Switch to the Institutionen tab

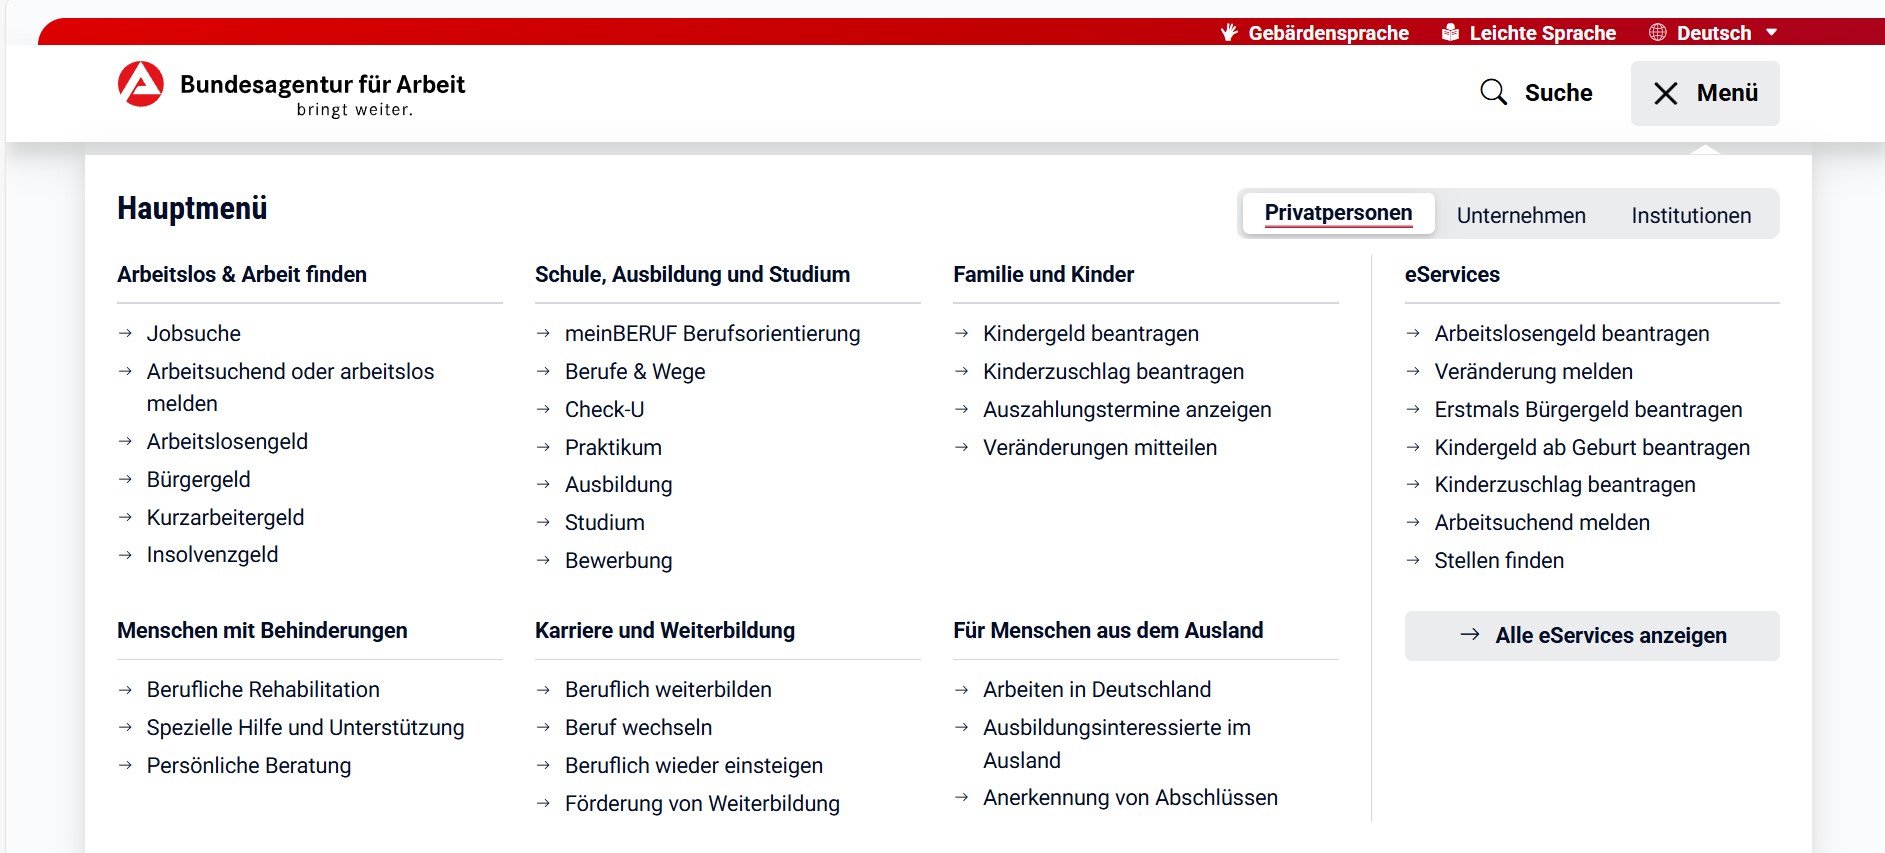[x=1690, y=215]
